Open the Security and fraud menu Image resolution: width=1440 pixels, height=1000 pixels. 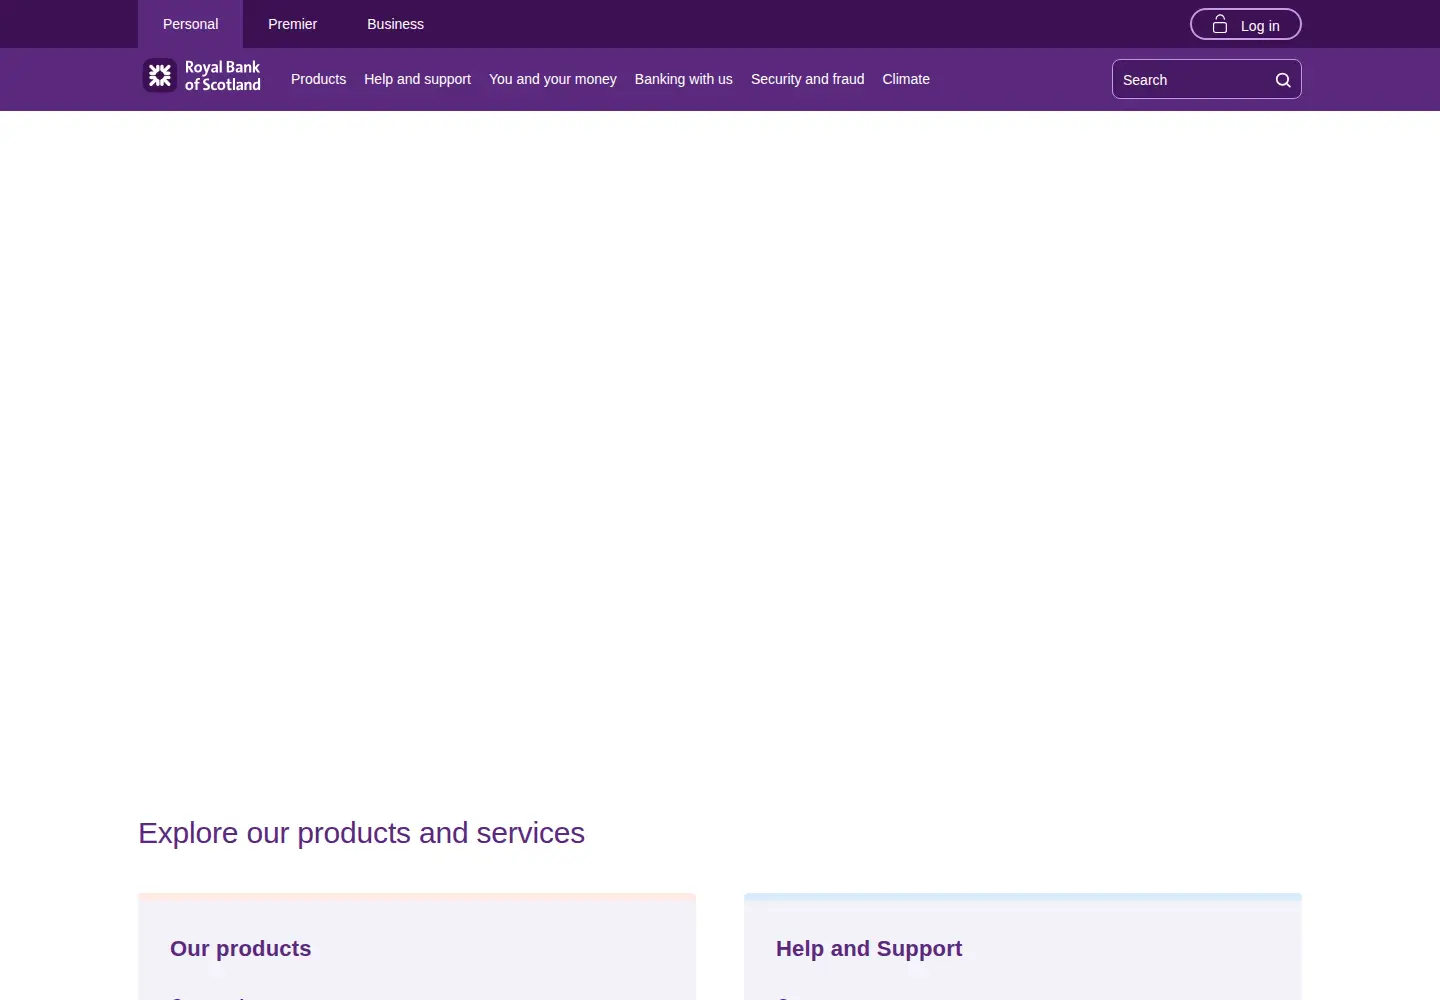tap(808, 79)
